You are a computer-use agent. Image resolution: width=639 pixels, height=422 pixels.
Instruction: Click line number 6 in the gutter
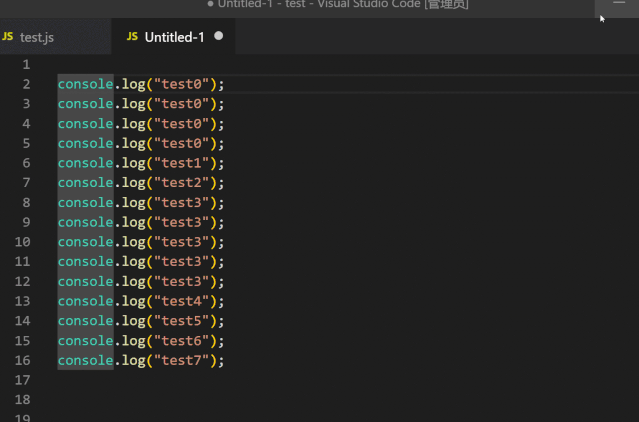click(x=26, y=163)
